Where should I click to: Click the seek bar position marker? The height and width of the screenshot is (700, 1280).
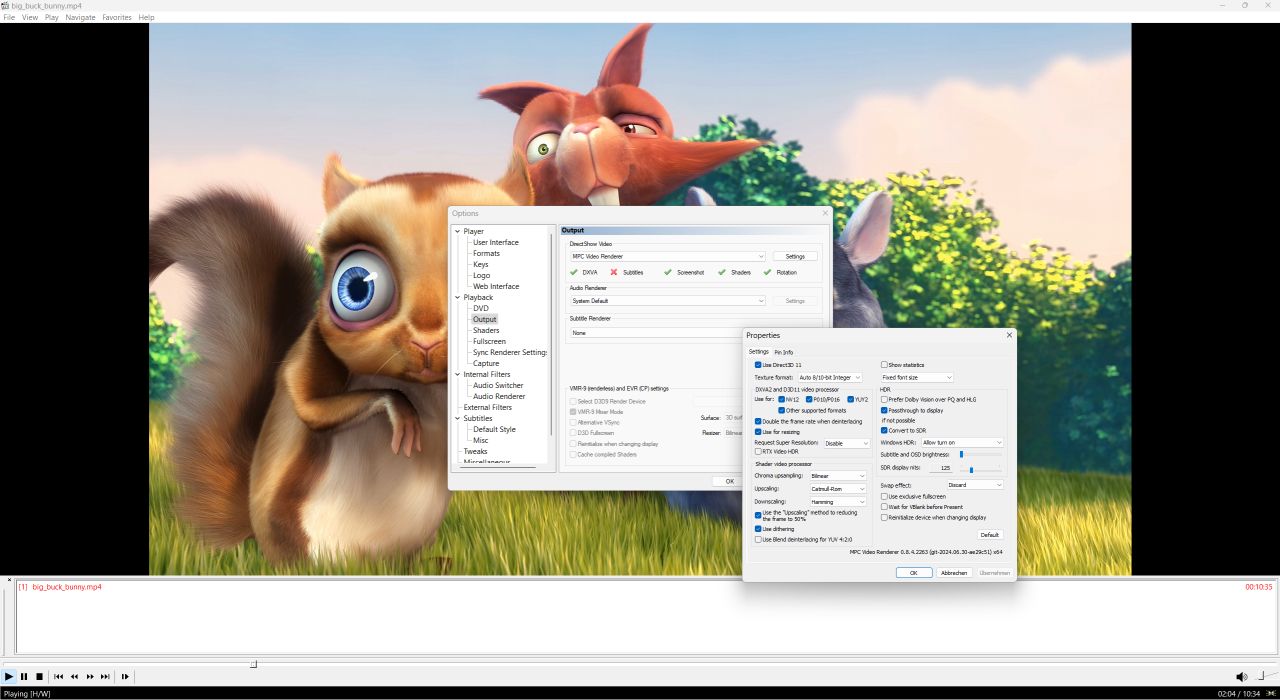(x=253, y=664)
